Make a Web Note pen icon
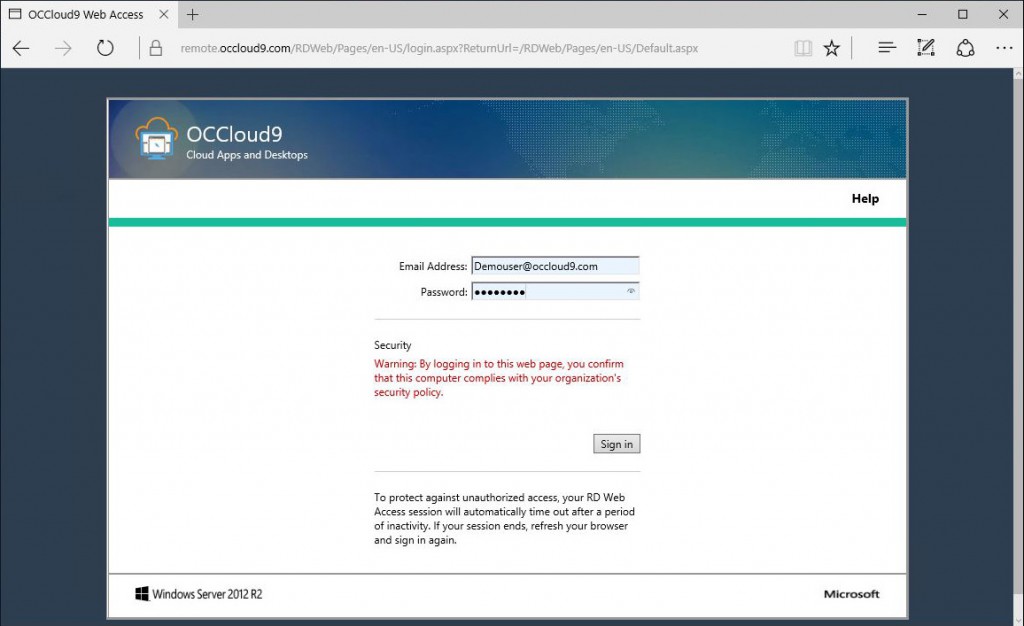Viewport: 1024px width, 626px height. pyautogui.click(x=926, y=48)
